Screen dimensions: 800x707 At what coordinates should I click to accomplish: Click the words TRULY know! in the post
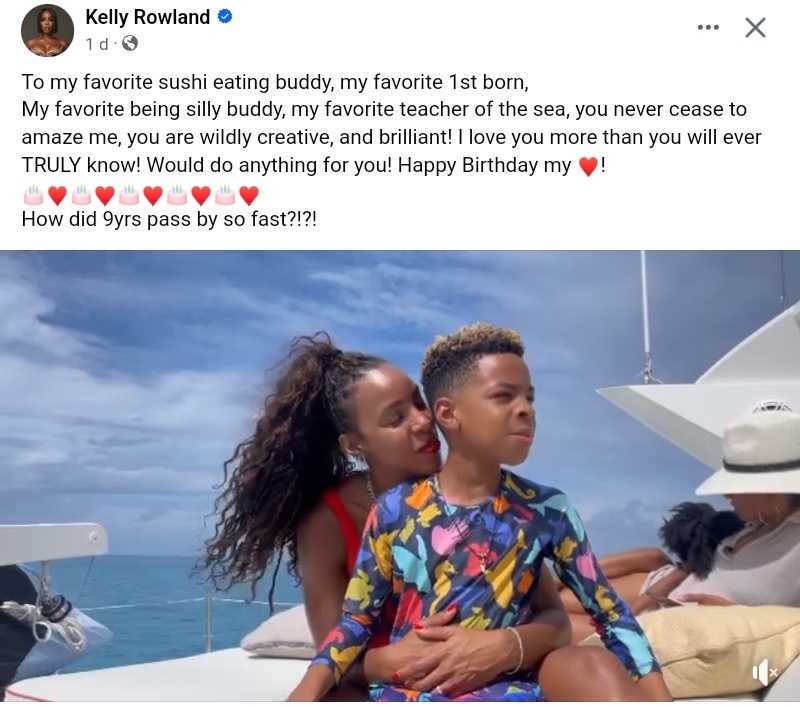pyautogui.click(x=81, y=165)
